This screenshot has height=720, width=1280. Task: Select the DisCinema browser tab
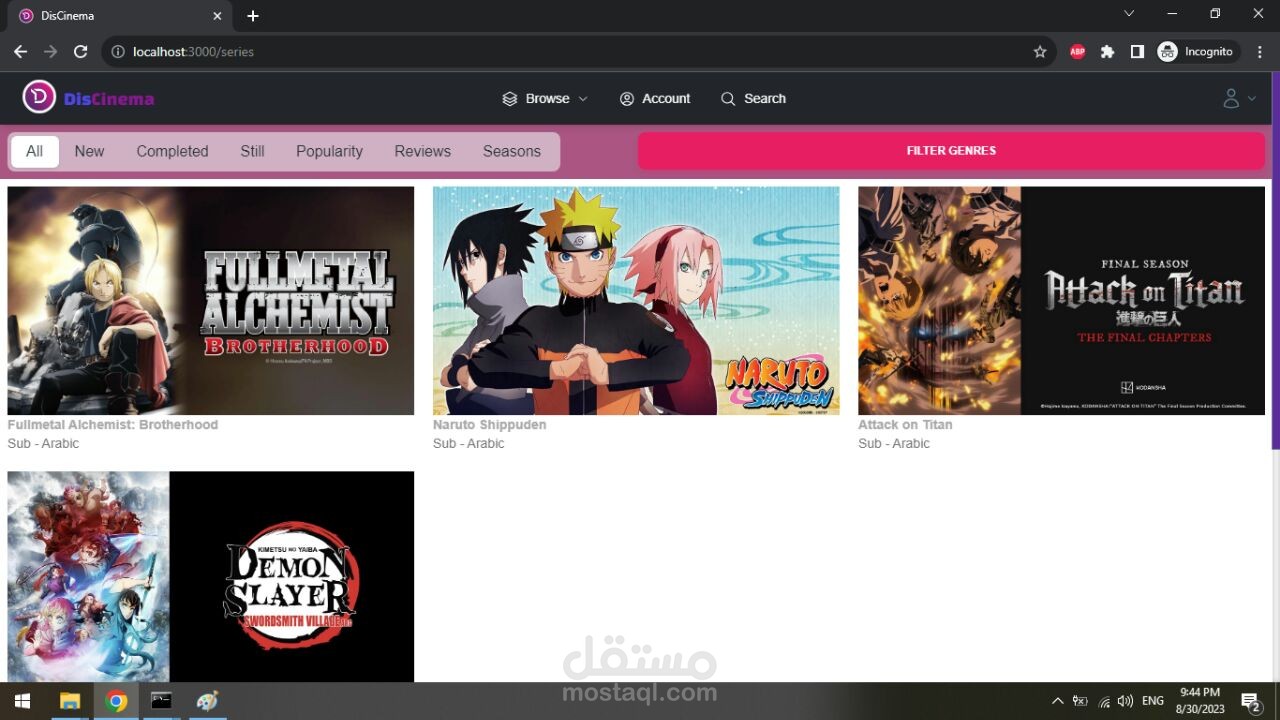pyautogui.click(x=120, y=16)
